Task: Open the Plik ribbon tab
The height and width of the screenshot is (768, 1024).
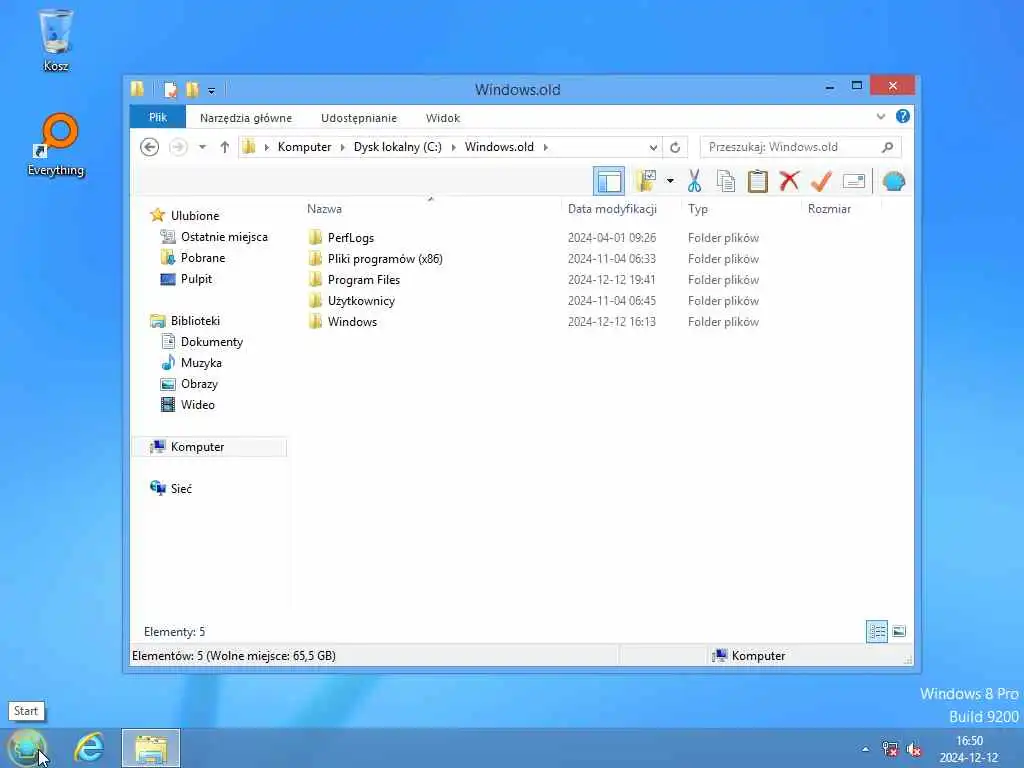Action: pyautogui.click(x=158, y=118)
